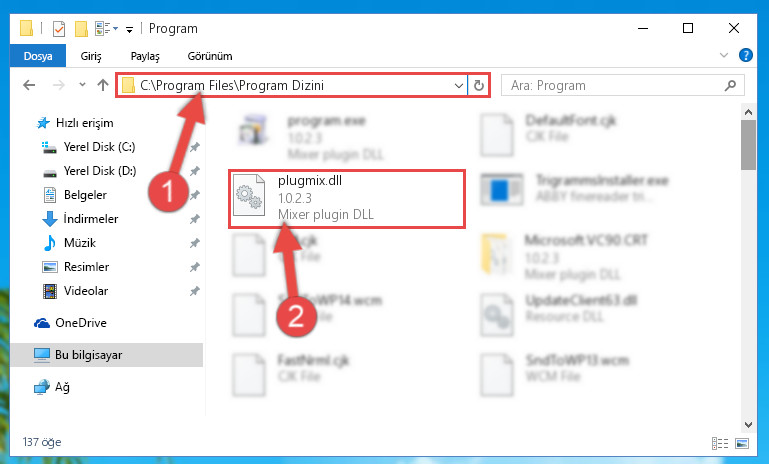This screenshot has height=464, width=769.
Task: Open the Dosya menu tab
Action: [x=38, y=56]
